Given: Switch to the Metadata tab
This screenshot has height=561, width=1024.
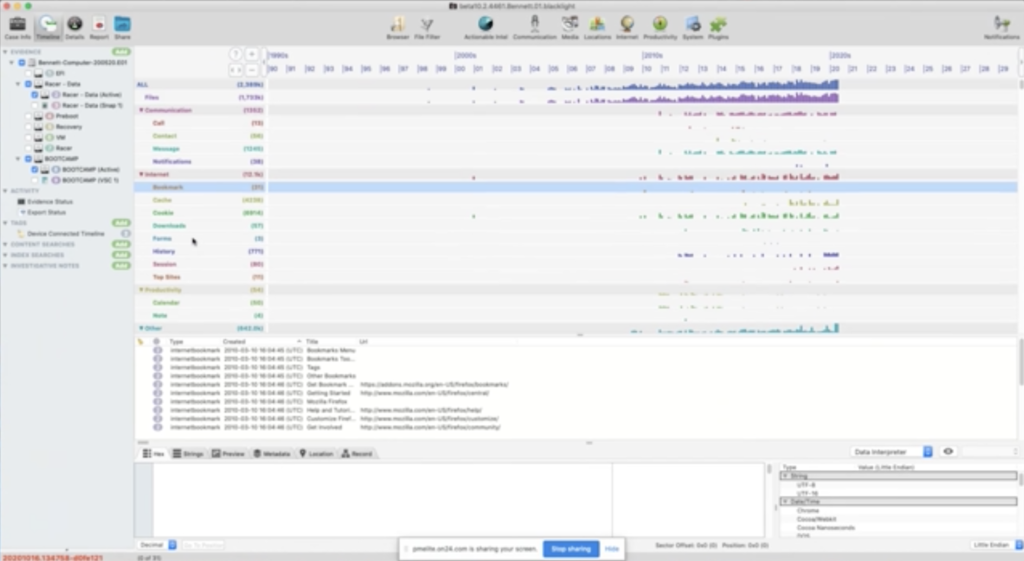Looking at the screenshot, I should coord(271,454).
